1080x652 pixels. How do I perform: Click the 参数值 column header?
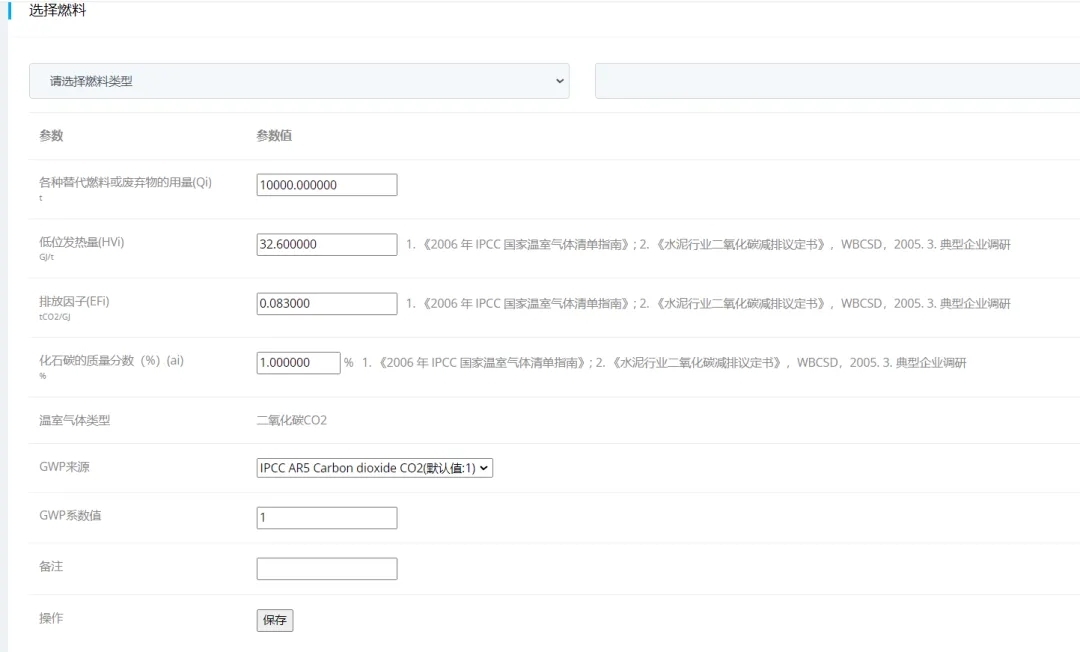(x=274, y=136)
